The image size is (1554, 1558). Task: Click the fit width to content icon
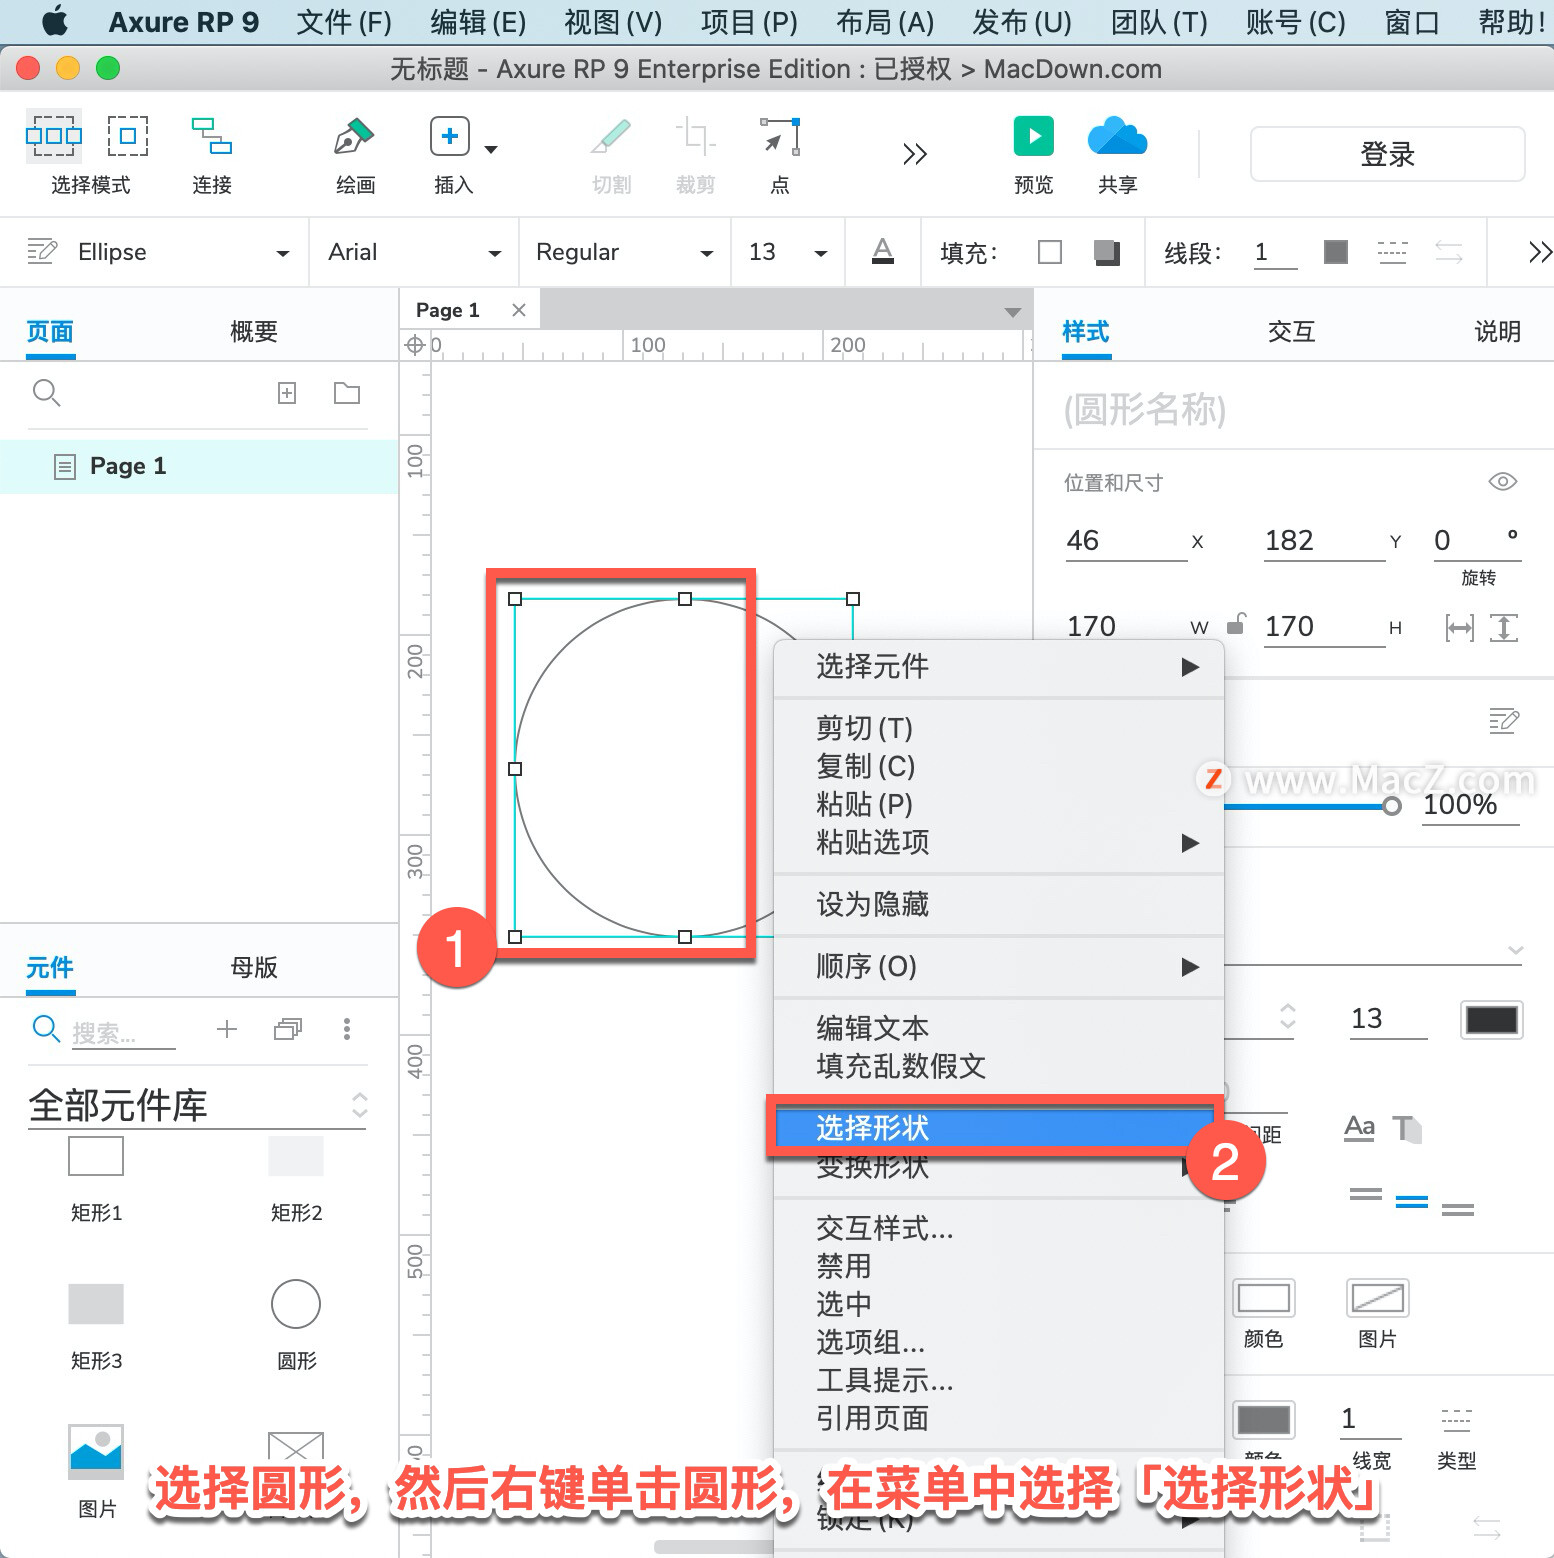click(x=1460, y=628)
